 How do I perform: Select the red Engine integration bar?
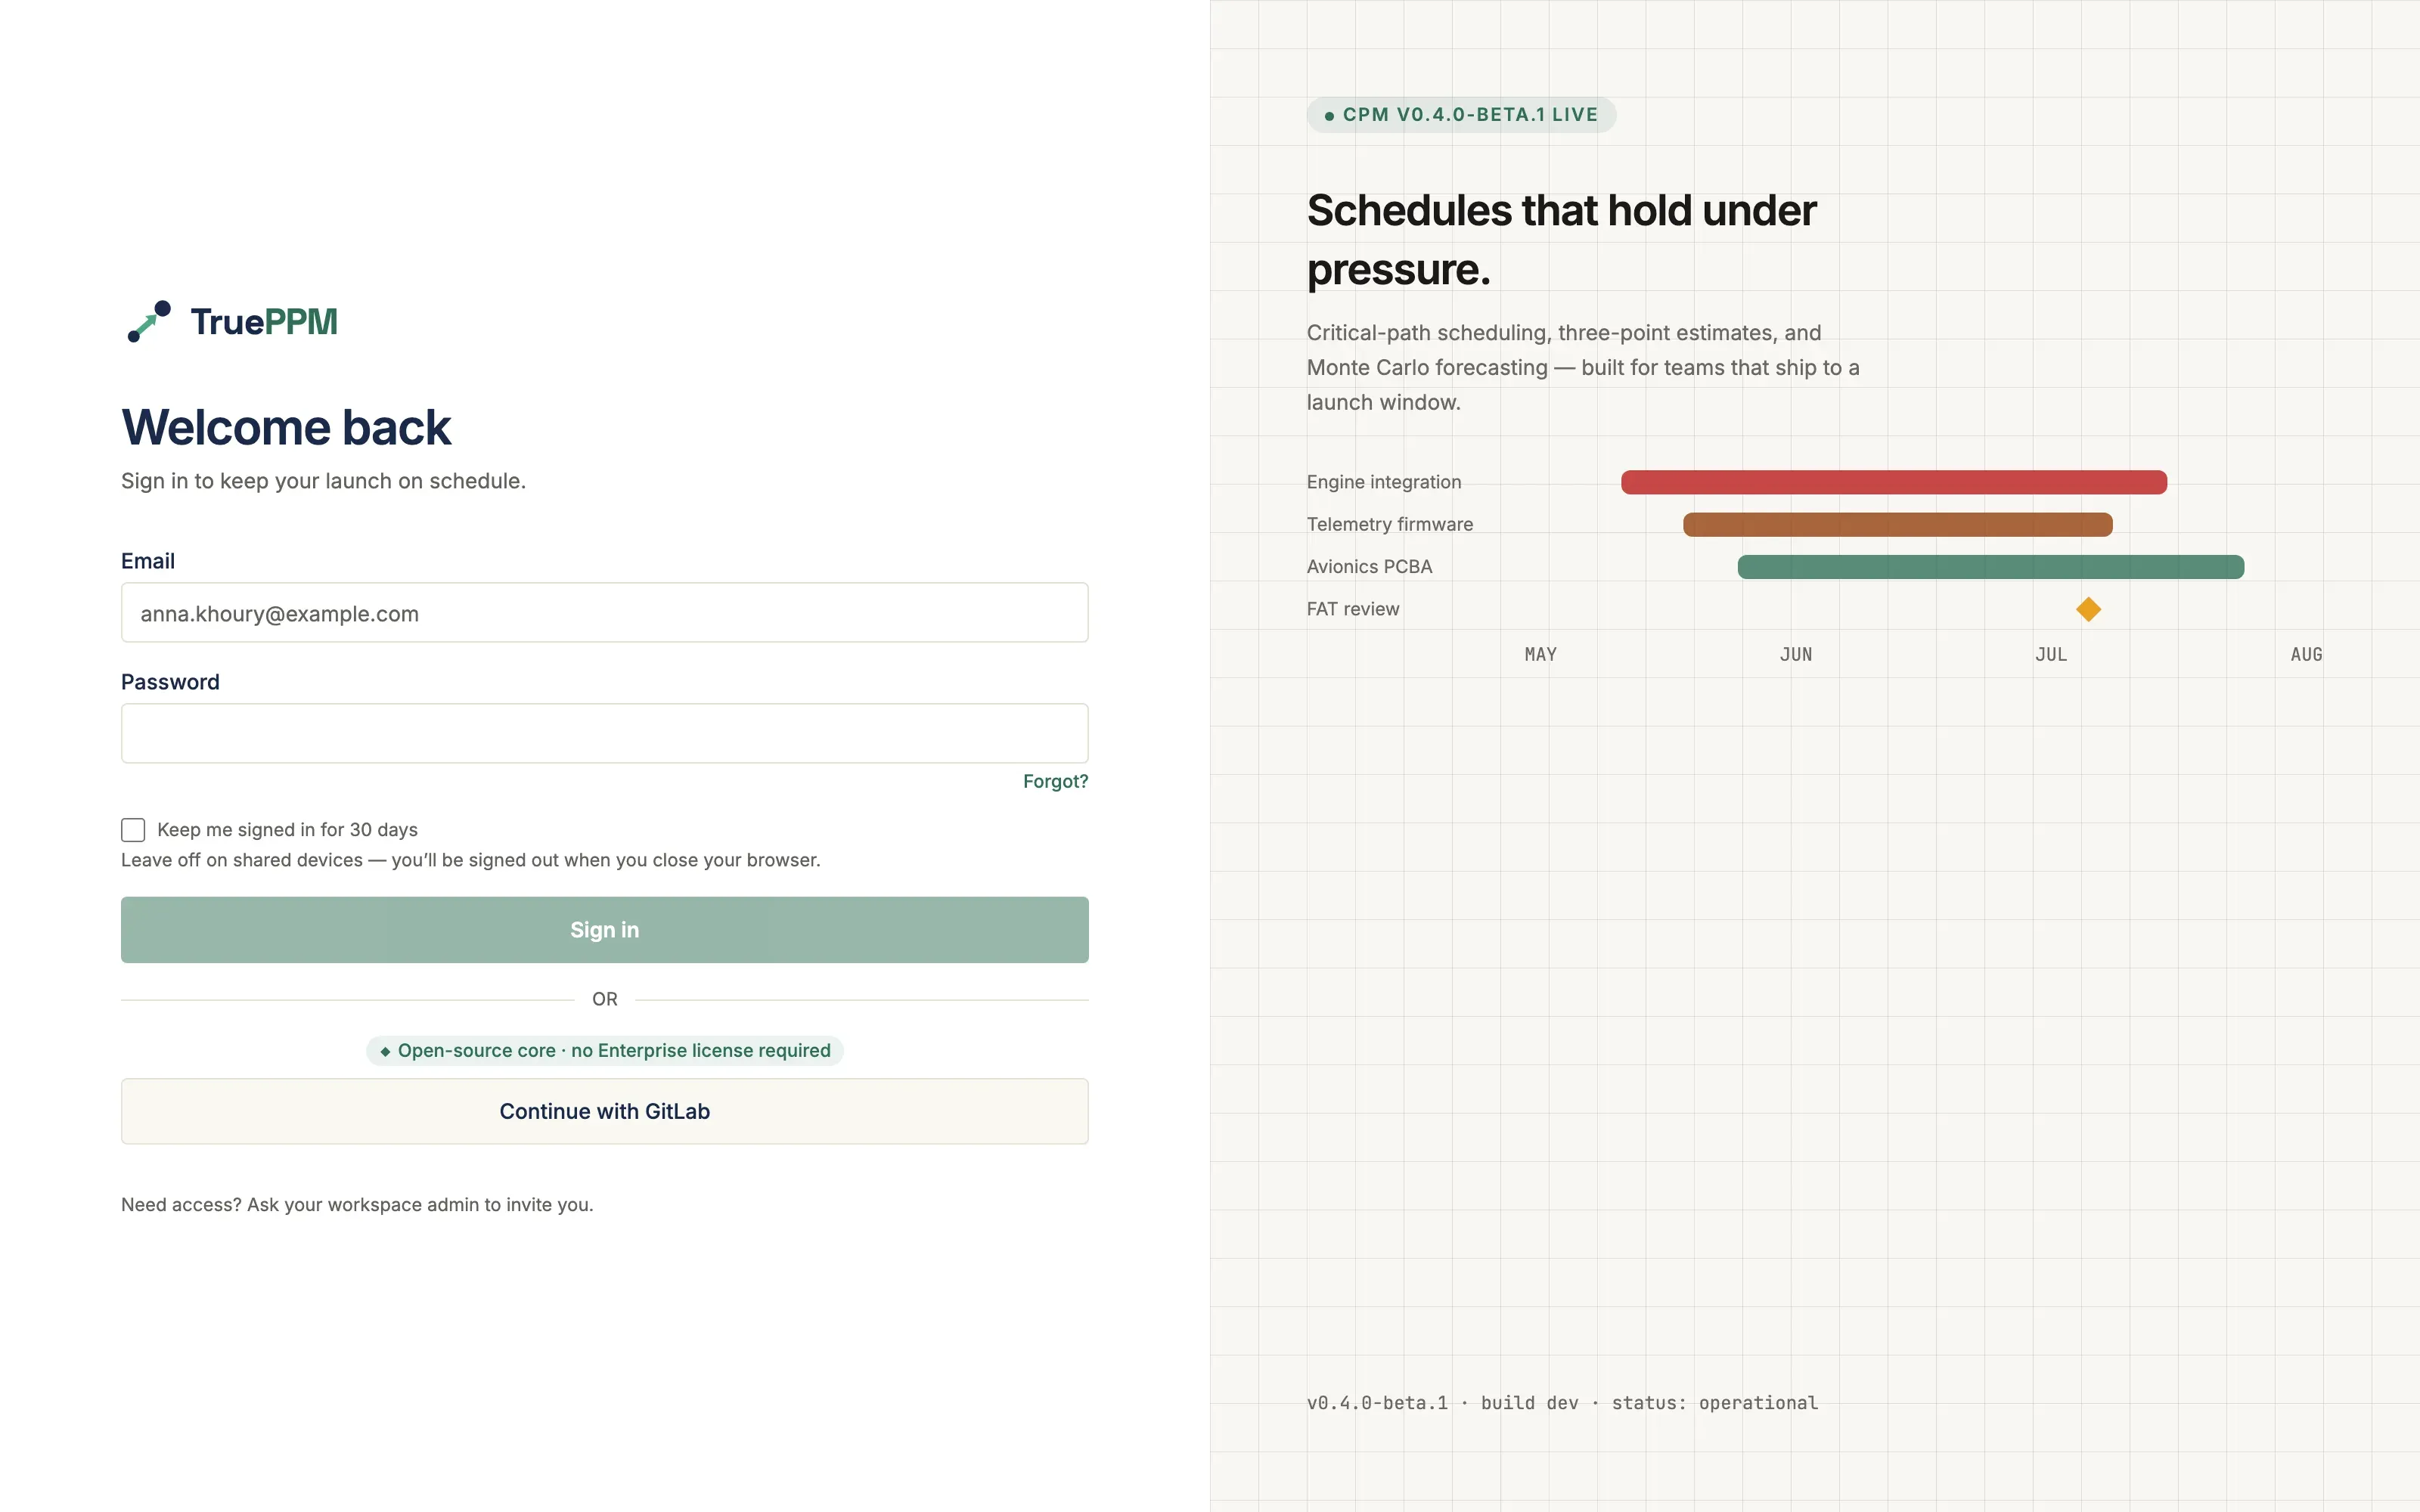coord(1893,482)
